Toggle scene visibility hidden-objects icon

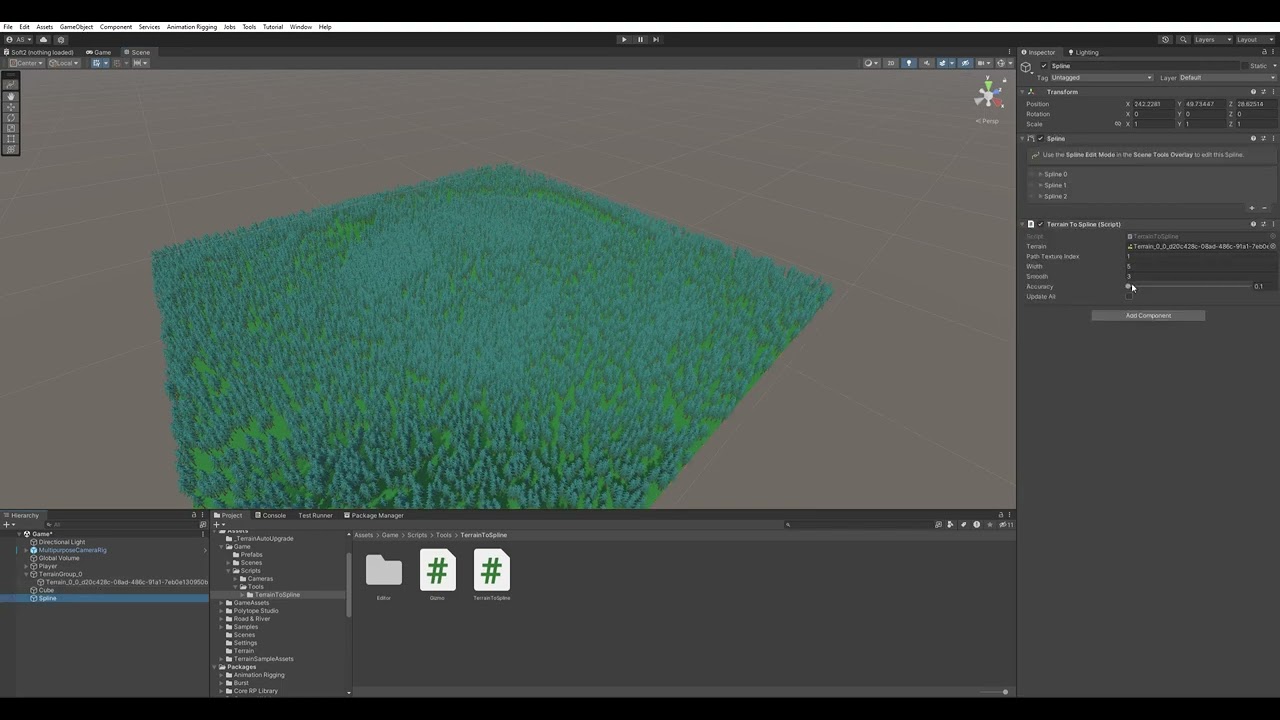(x=965, y=63)
